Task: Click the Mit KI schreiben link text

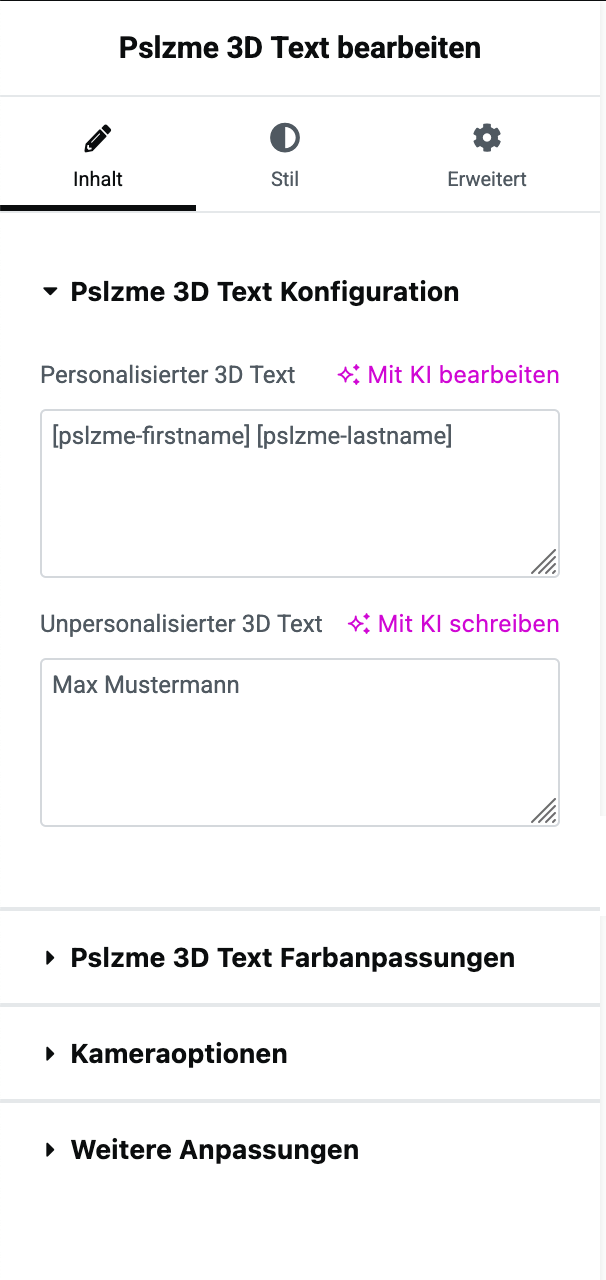Action: click(469, 624)
